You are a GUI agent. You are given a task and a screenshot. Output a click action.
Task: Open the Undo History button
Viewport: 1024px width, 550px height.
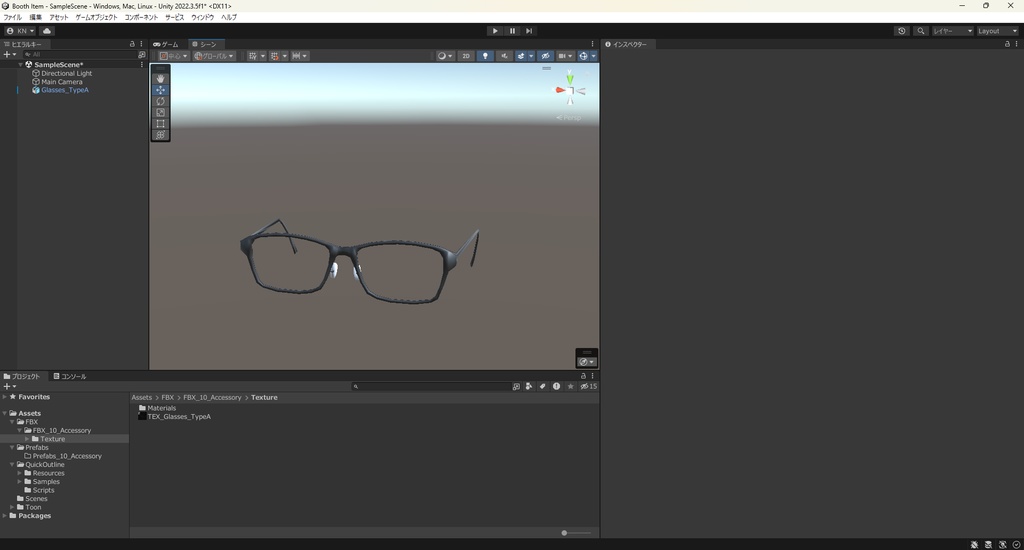(902, 31)
